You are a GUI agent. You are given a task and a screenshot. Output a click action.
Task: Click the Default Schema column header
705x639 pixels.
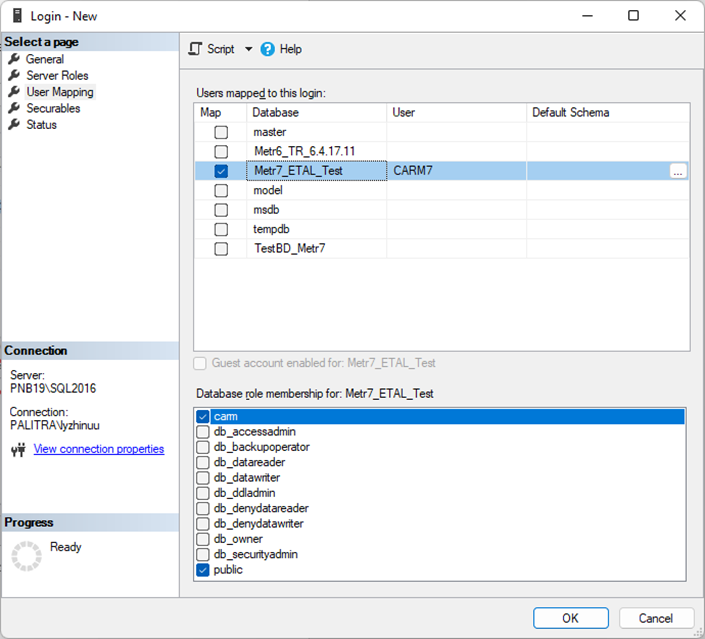tap(608, 112)
